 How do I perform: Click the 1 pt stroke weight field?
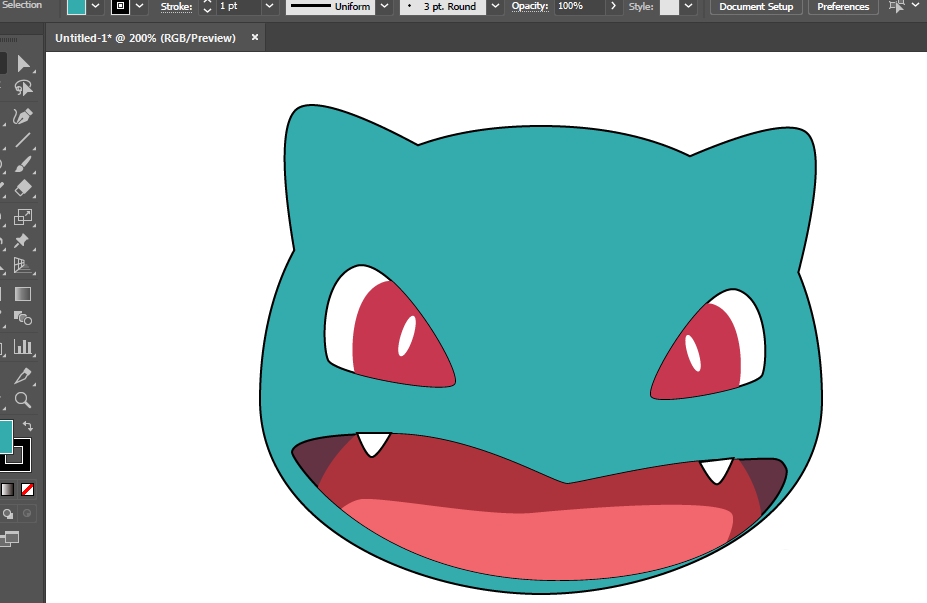click(238, 7)
